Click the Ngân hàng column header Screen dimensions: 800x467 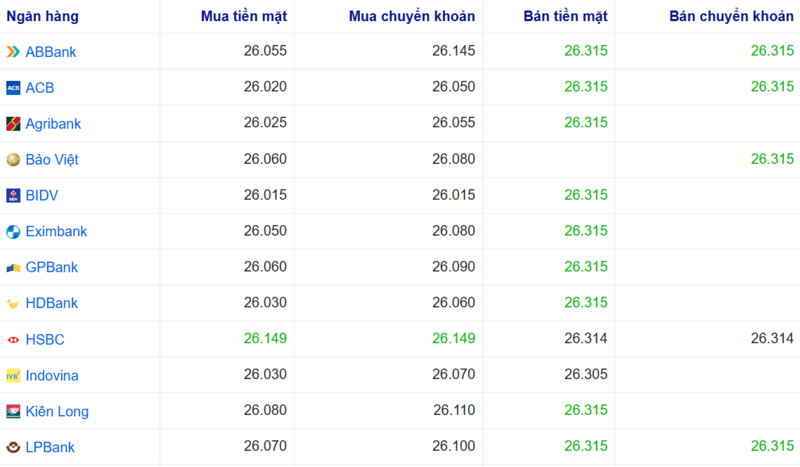(43, 17)
